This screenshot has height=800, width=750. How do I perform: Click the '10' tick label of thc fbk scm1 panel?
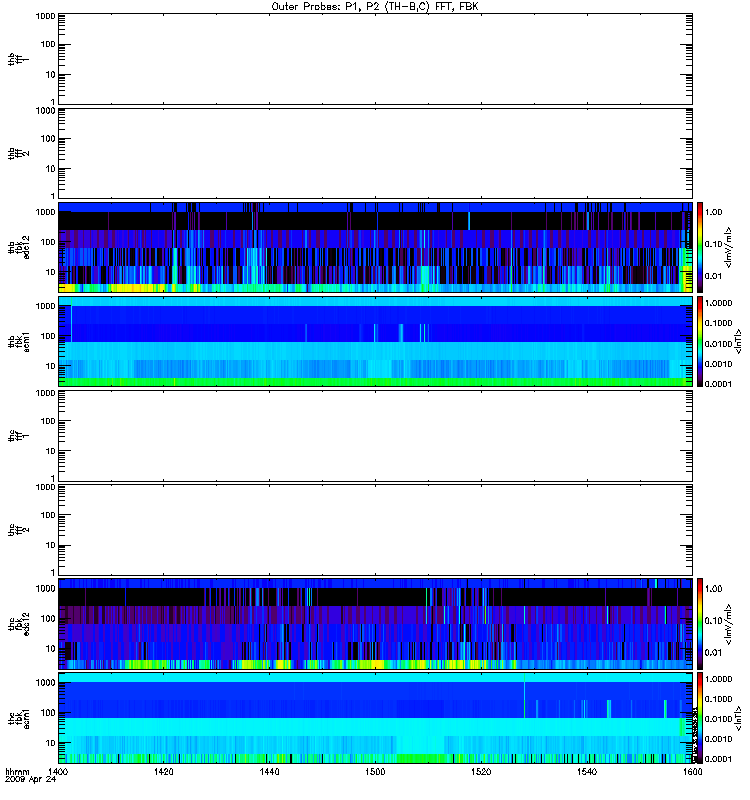[51, 743]
